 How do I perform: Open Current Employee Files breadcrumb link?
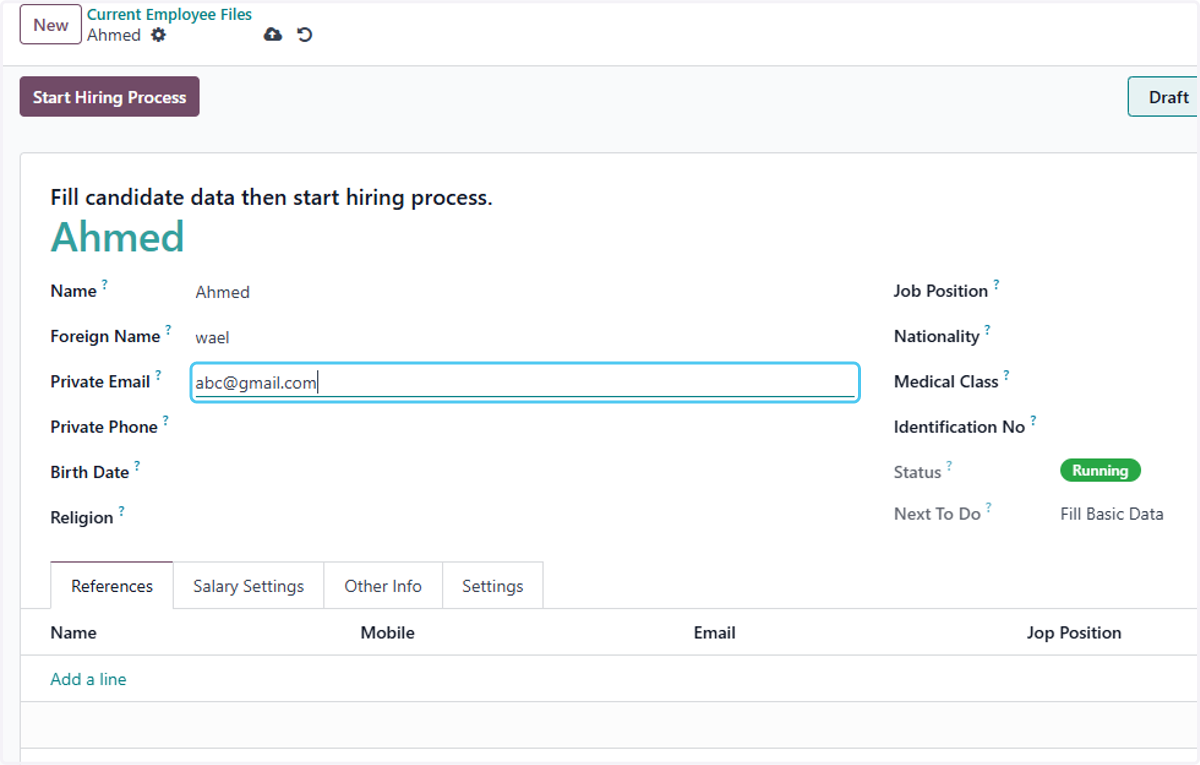(170, 15)
